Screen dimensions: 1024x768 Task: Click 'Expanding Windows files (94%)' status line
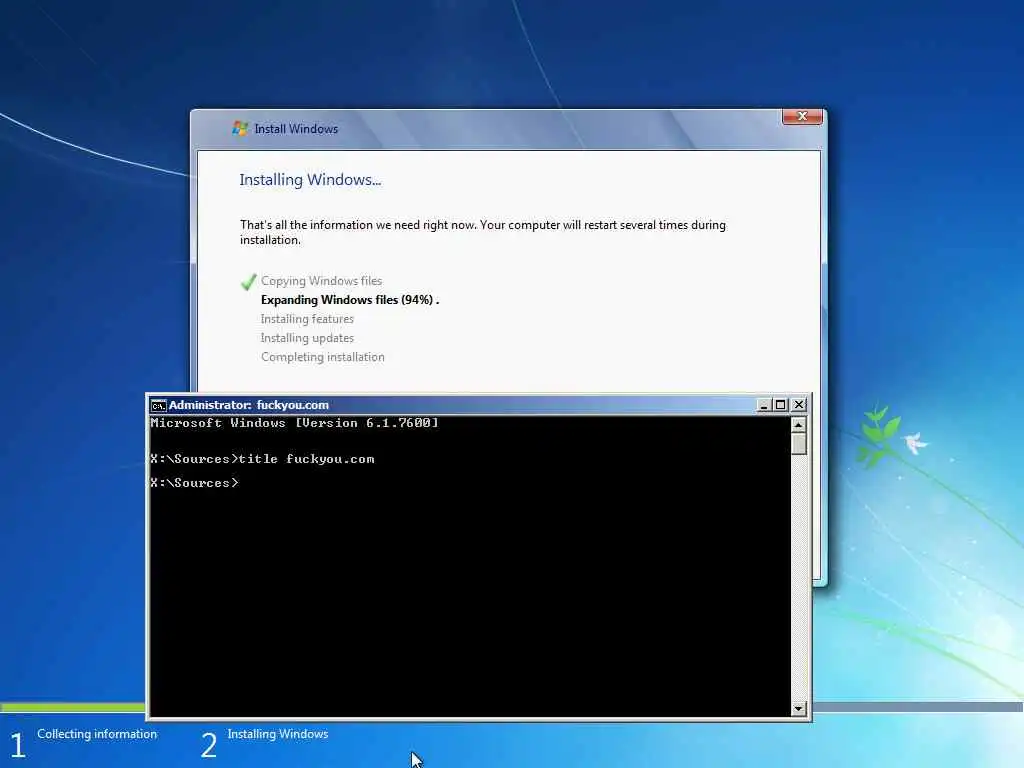click(x=350, y=300)
